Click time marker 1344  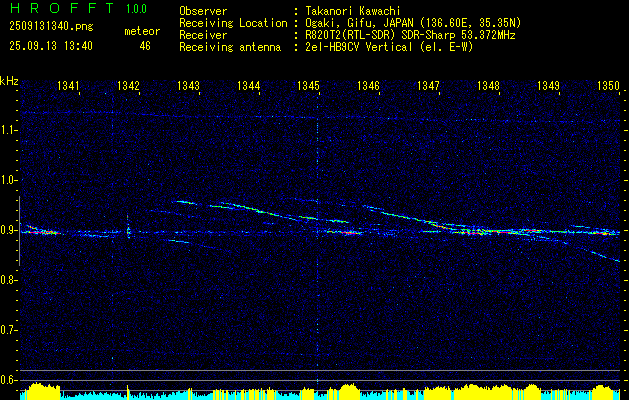[x=248, y=85]
